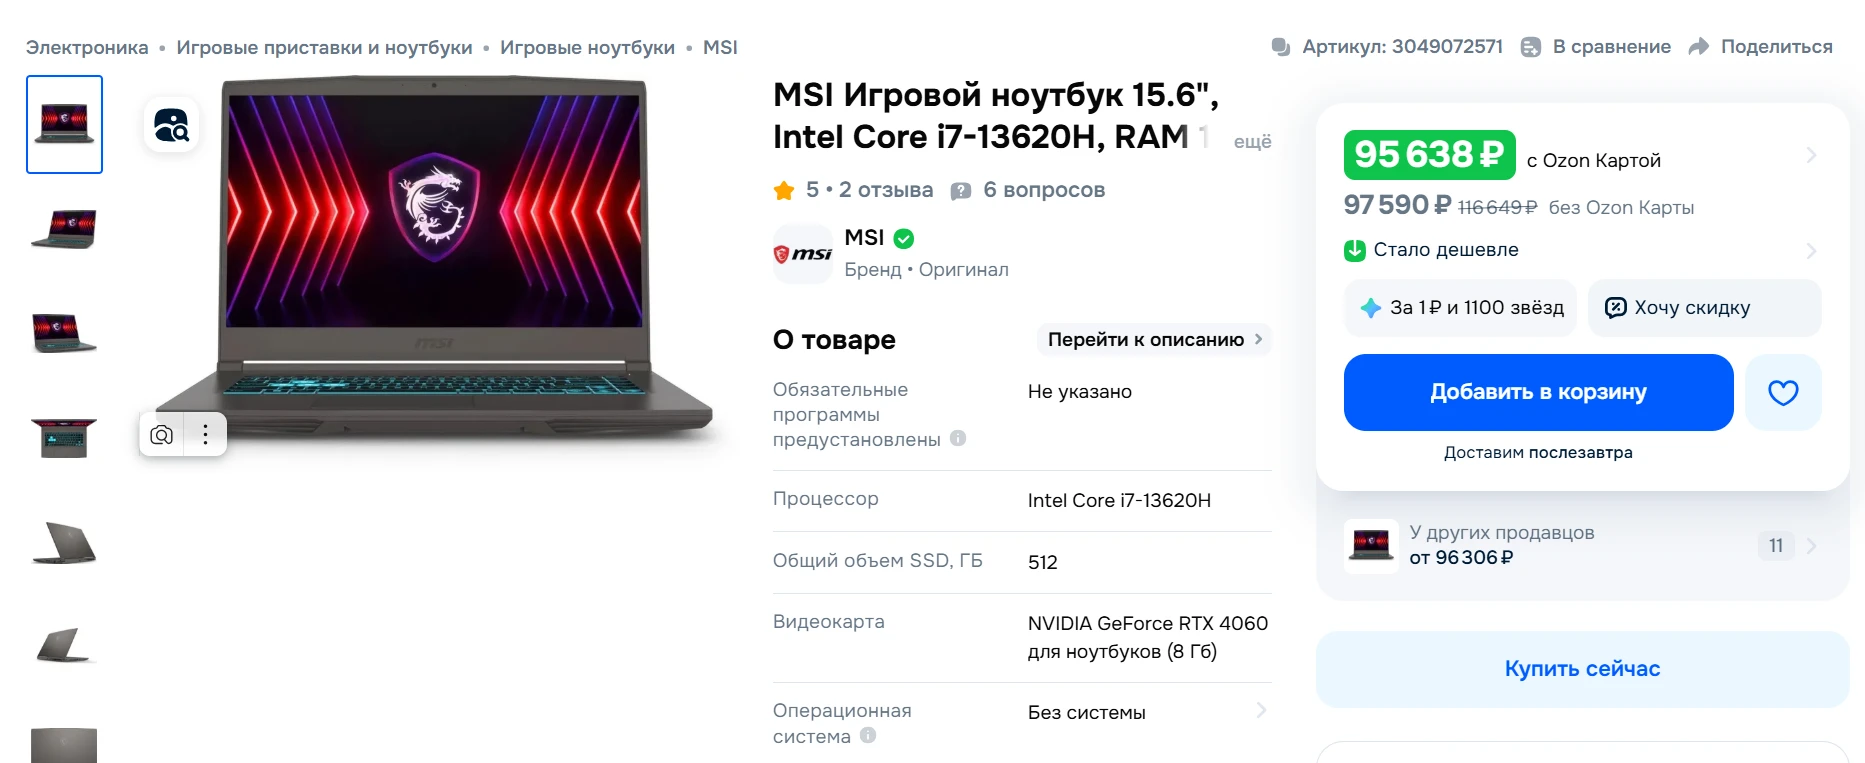The image size is (1865, 763).
Task: Click the compare icon next to В сравнение
Action: click(x=1531, y=47)
